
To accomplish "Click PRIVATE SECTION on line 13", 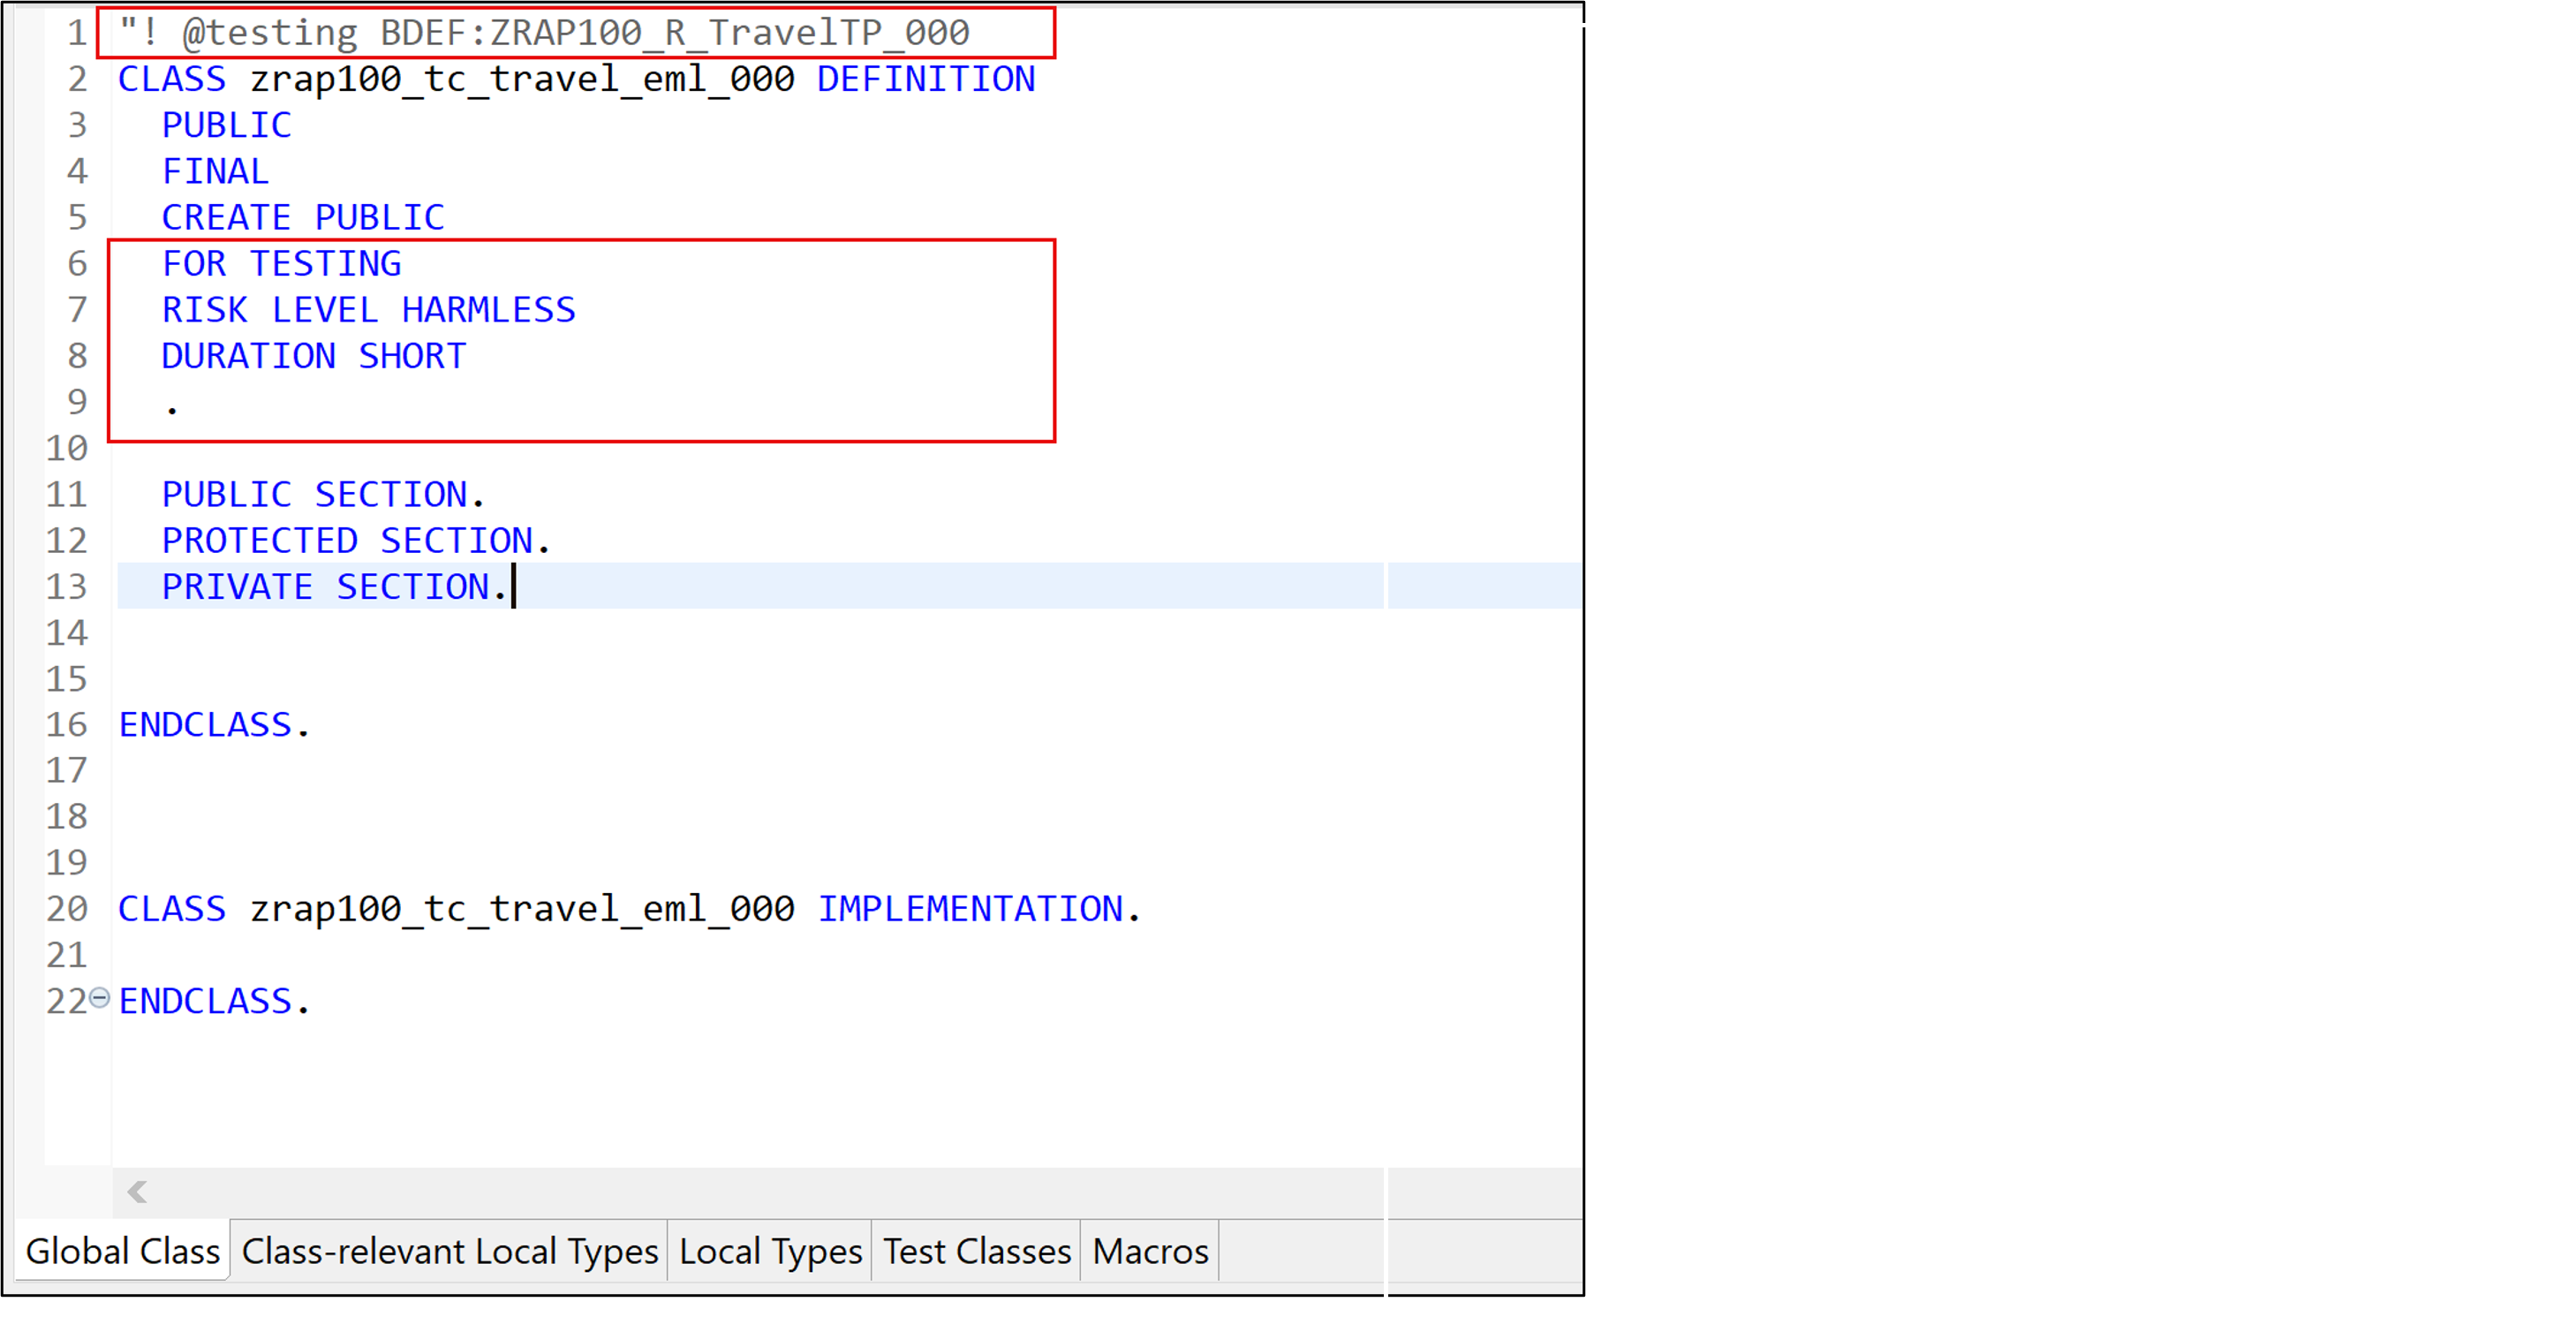I will tap(334, 586).
